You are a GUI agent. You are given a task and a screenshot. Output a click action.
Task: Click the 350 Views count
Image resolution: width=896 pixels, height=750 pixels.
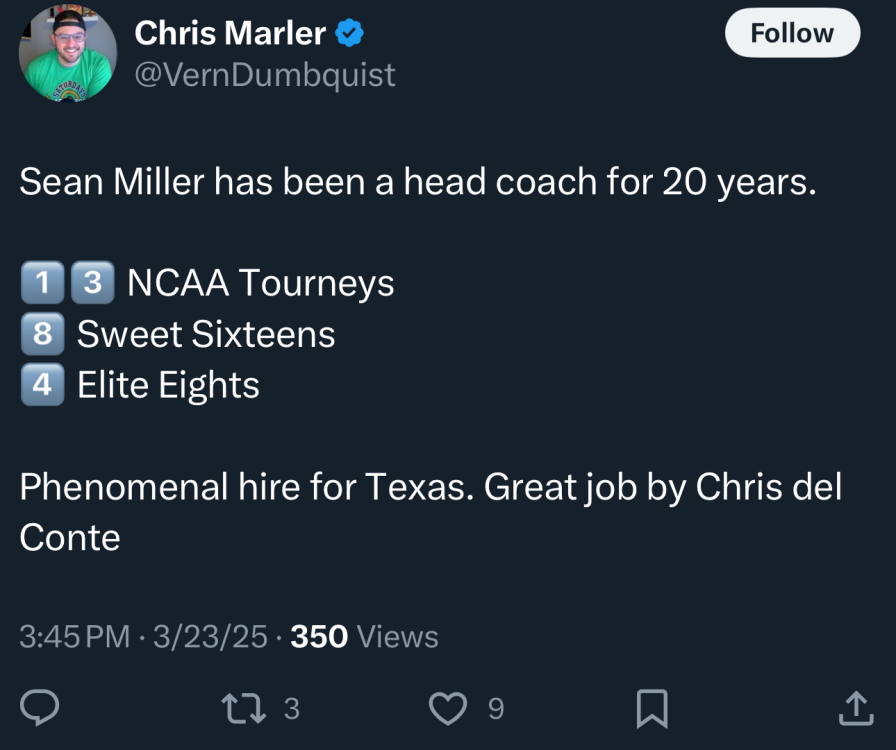(x=364, y=636)
